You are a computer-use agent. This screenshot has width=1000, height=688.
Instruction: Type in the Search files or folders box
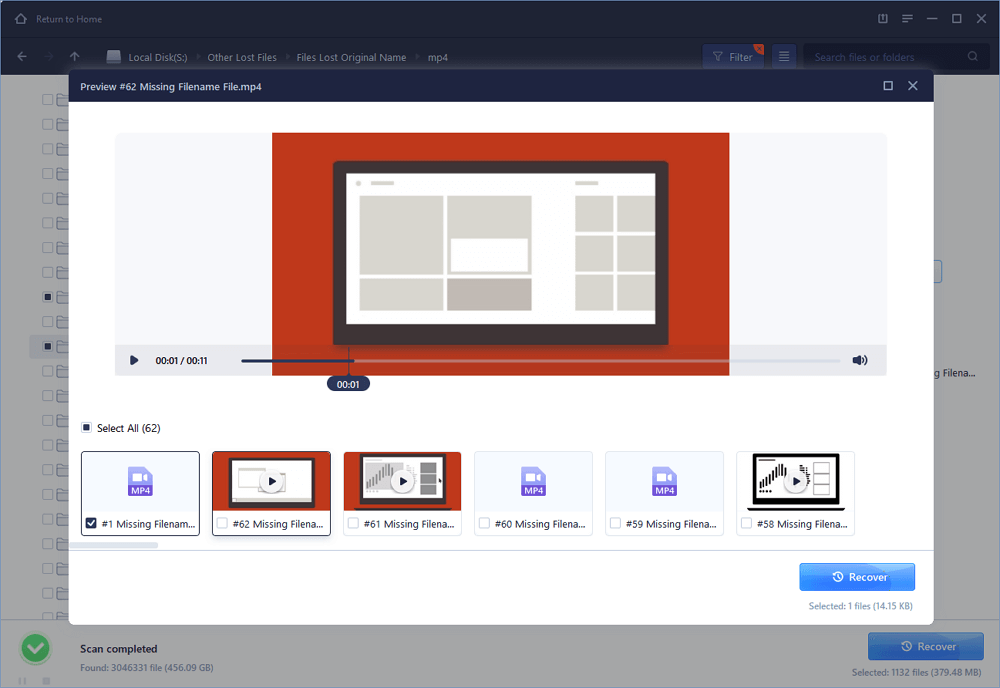pyautogui.click(x=885, y=57)
